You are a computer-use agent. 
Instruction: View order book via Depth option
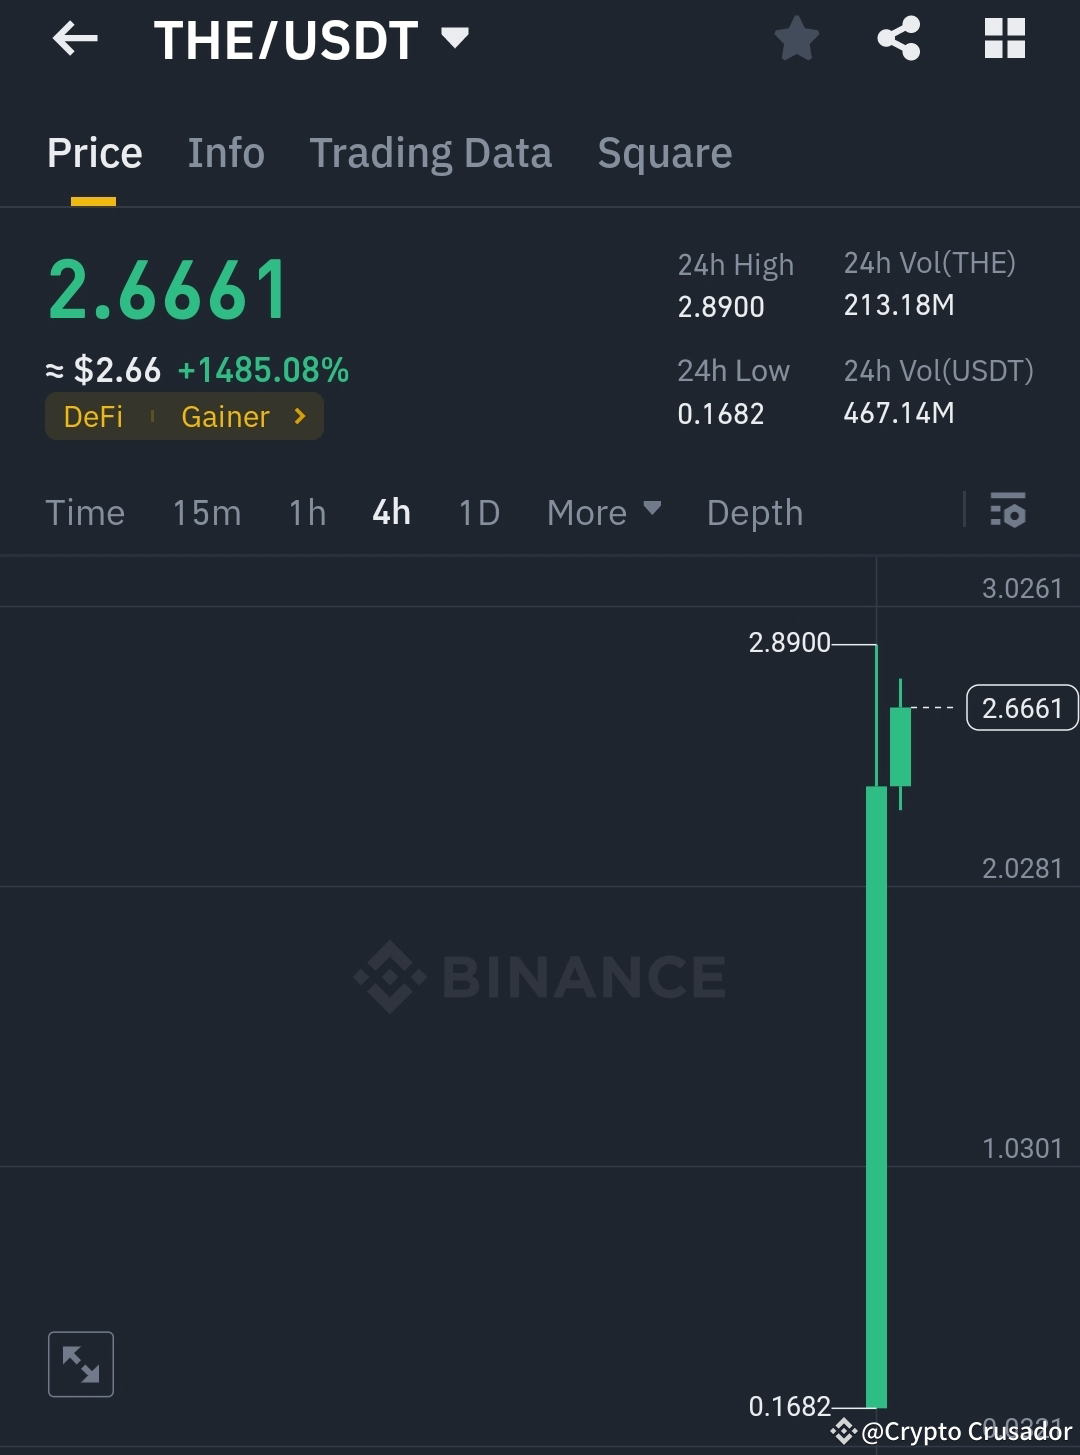coord(755,512)
